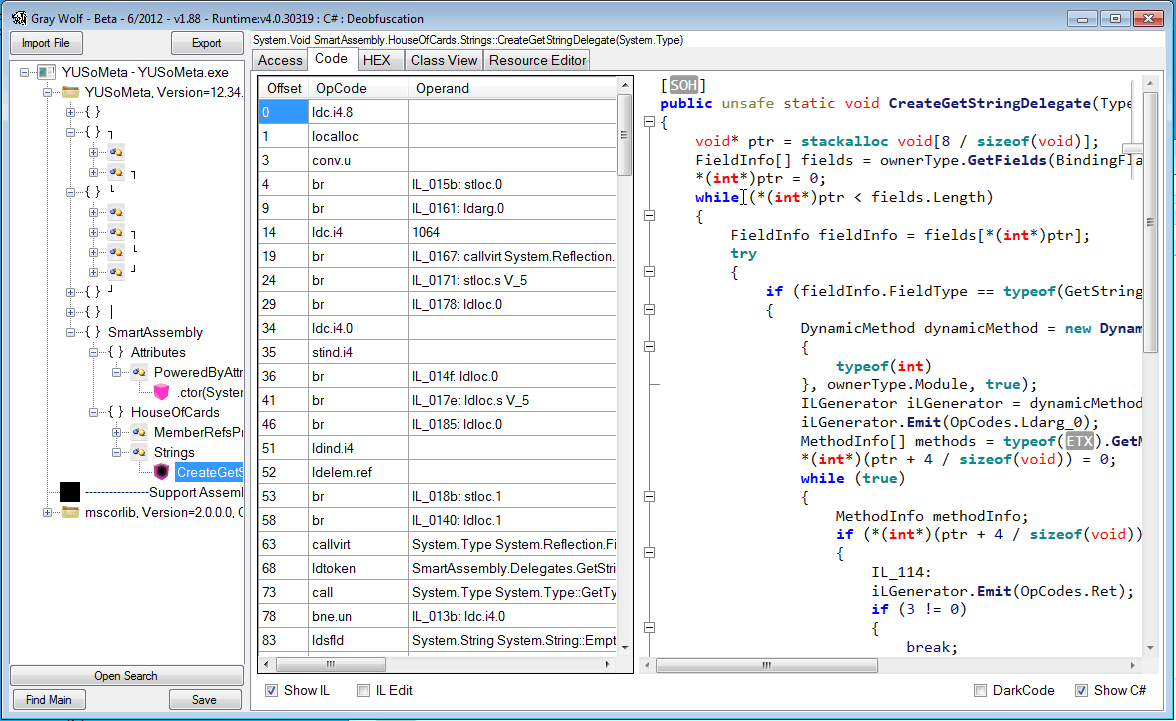The width and height of the screenshot is (1176, 721).
Task: Click the Strings class icon
Action: click(139, 452)
